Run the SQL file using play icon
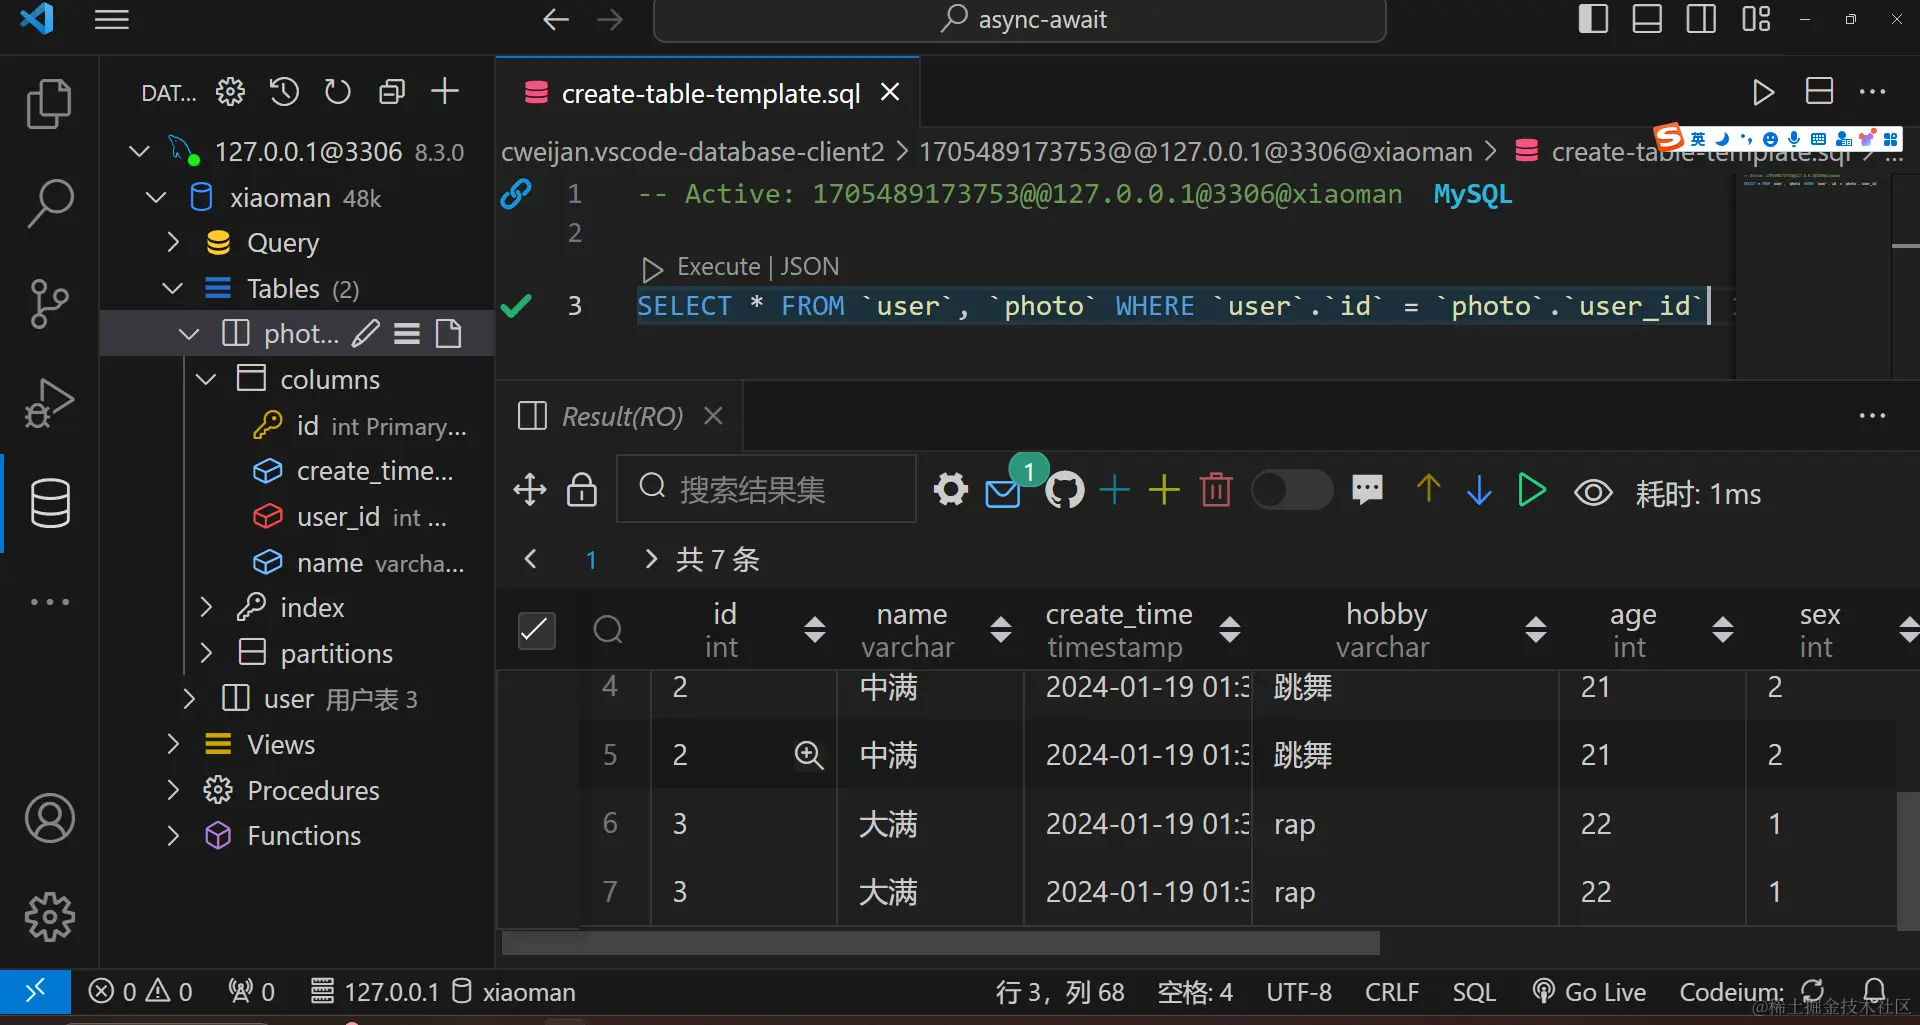This screenshot has width=1920, height=1025. [1763, 92]
